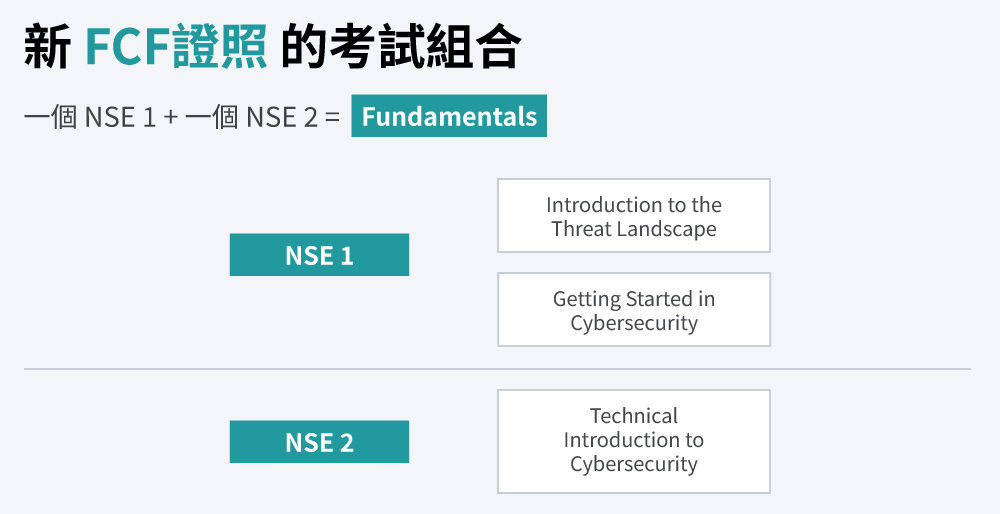
Task: Click the 一個 NSE 2 formula text
Action: tap(251, 117)
